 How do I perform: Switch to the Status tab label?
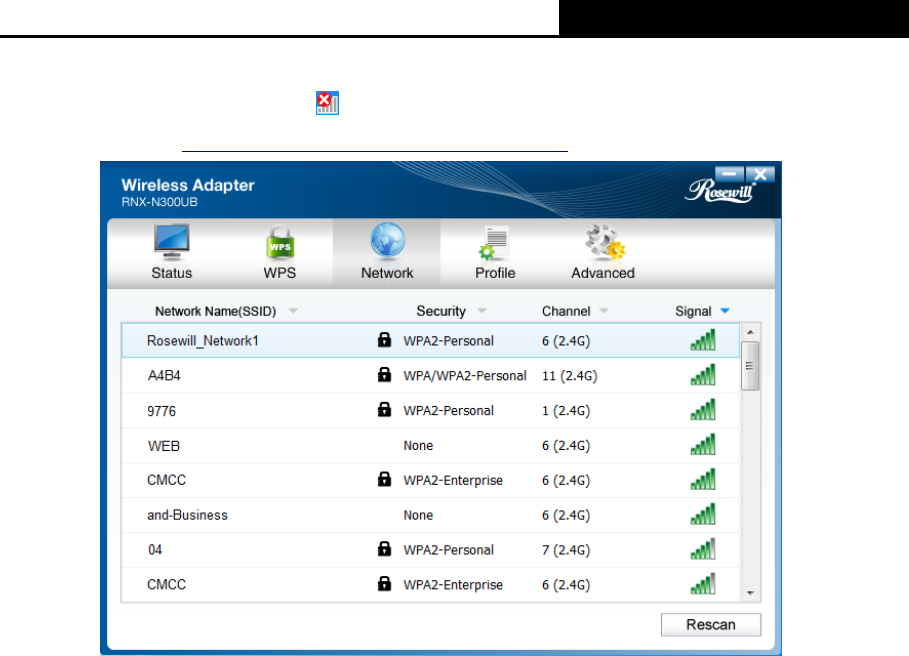pyautogui.click(x=172, y=273)
